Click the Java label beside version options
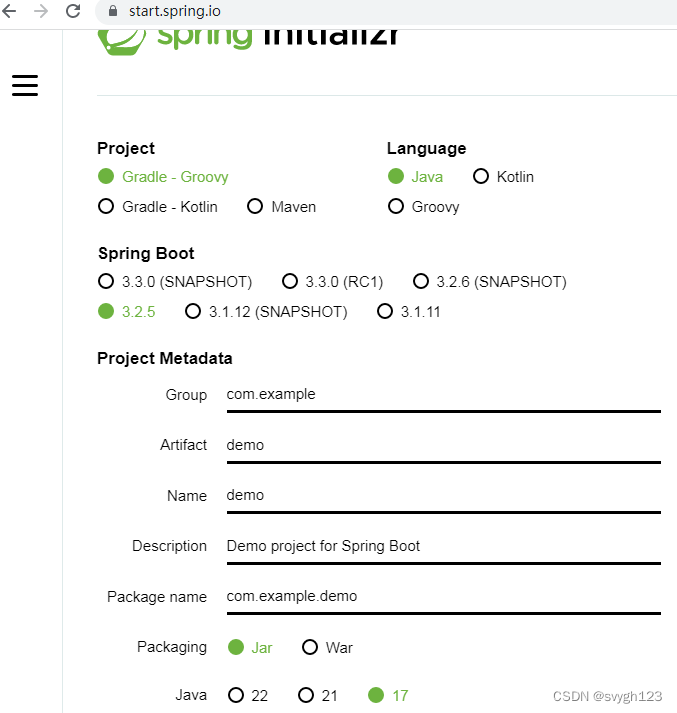This screenshot has width=677, height=713. [191, 695]
